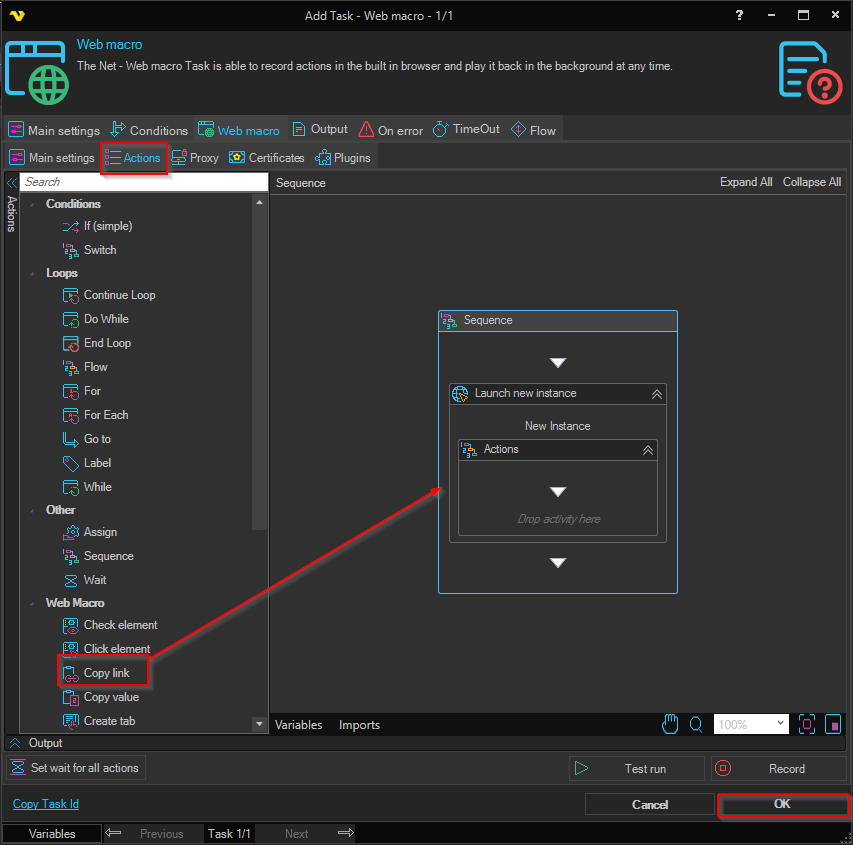
Task: Select the Copy link action
Action: click(106, 673)
